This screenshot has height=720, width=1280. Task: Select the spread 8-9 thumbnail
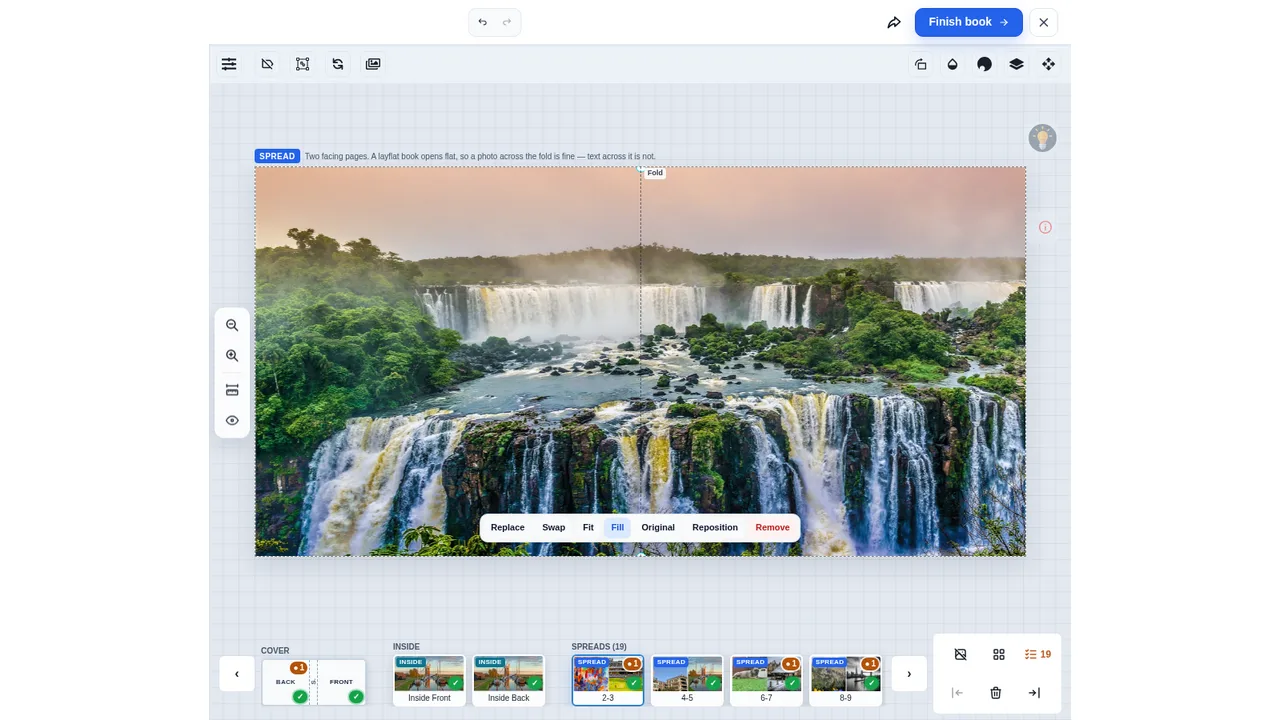[x=845, y=680]
